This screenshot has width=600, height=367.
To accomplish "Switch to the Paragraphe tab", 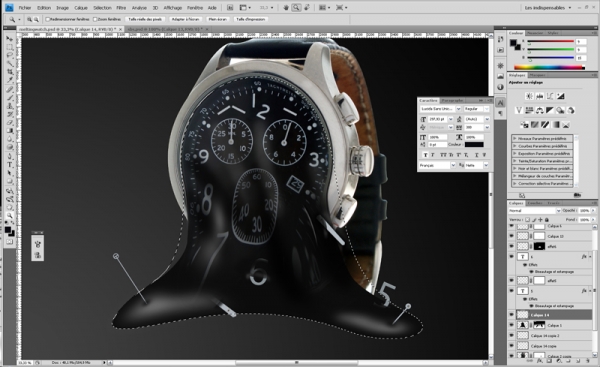I will click(x=452, y=101).
